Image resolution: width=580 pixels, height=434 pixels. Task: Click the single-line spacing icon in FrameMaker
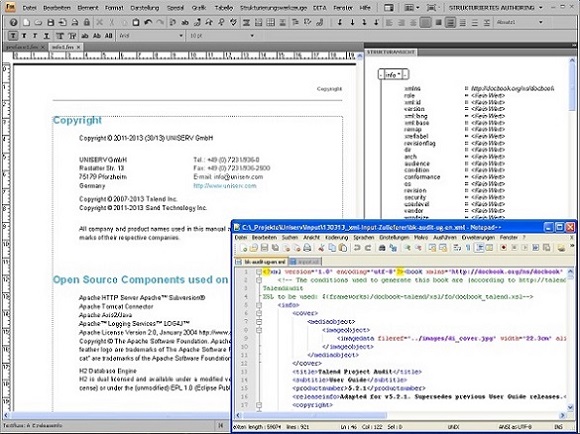450,23
